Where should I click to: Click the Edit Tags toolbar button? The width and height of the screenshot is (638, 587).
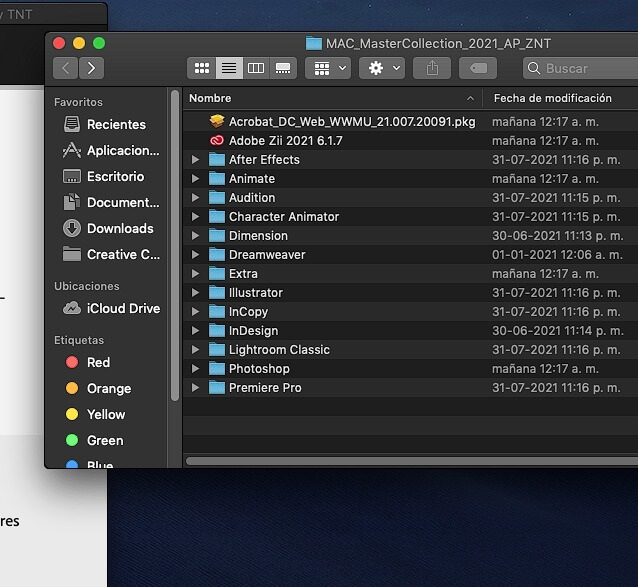(x=478, y=68)
